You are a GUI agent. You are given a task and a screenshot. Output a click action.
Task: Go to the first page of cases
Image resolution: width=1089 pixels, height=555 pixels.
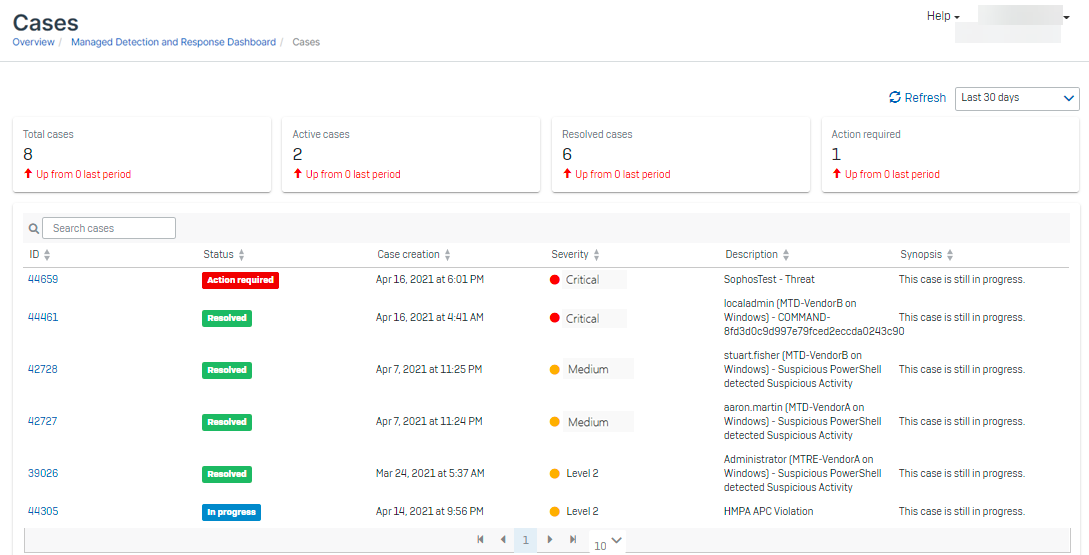tap(480, 540)
